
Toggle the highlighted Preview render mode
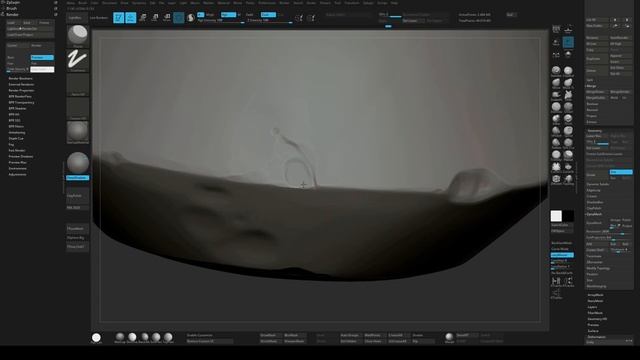[x=42, y=58]
